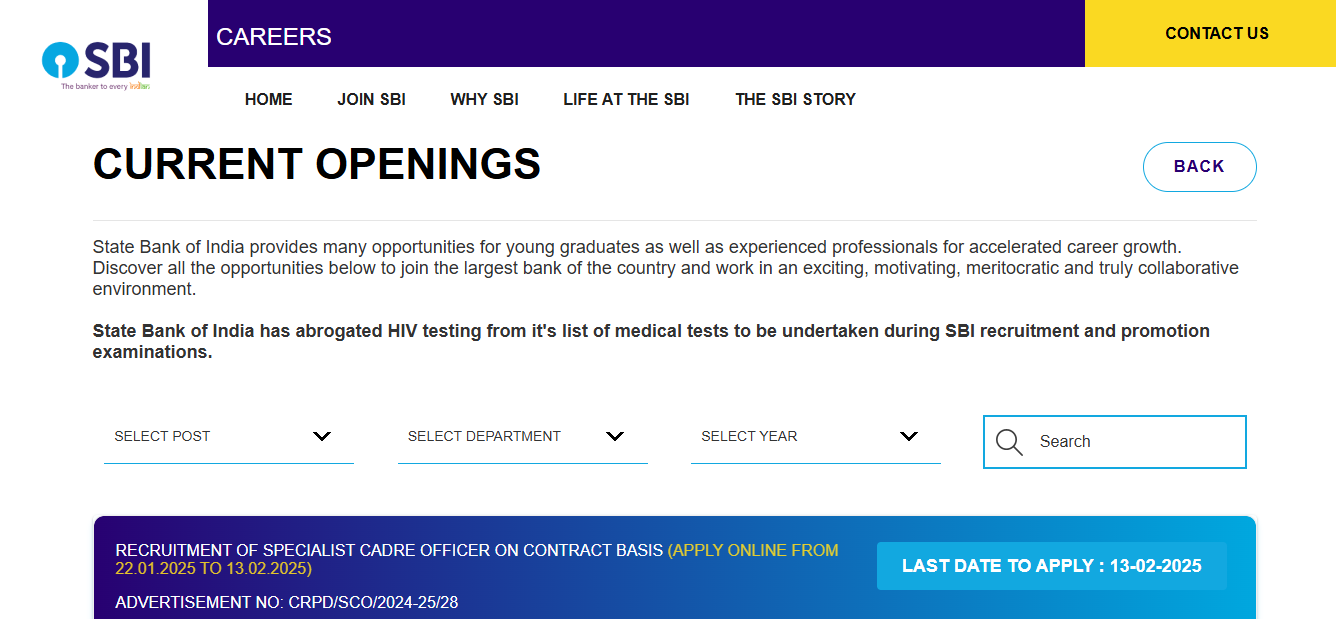Click the advertisement number CRPD/SCO/2024-25/28 text
The height and width of the screenshot is (619, 1336).
click(x=286, y=602)
